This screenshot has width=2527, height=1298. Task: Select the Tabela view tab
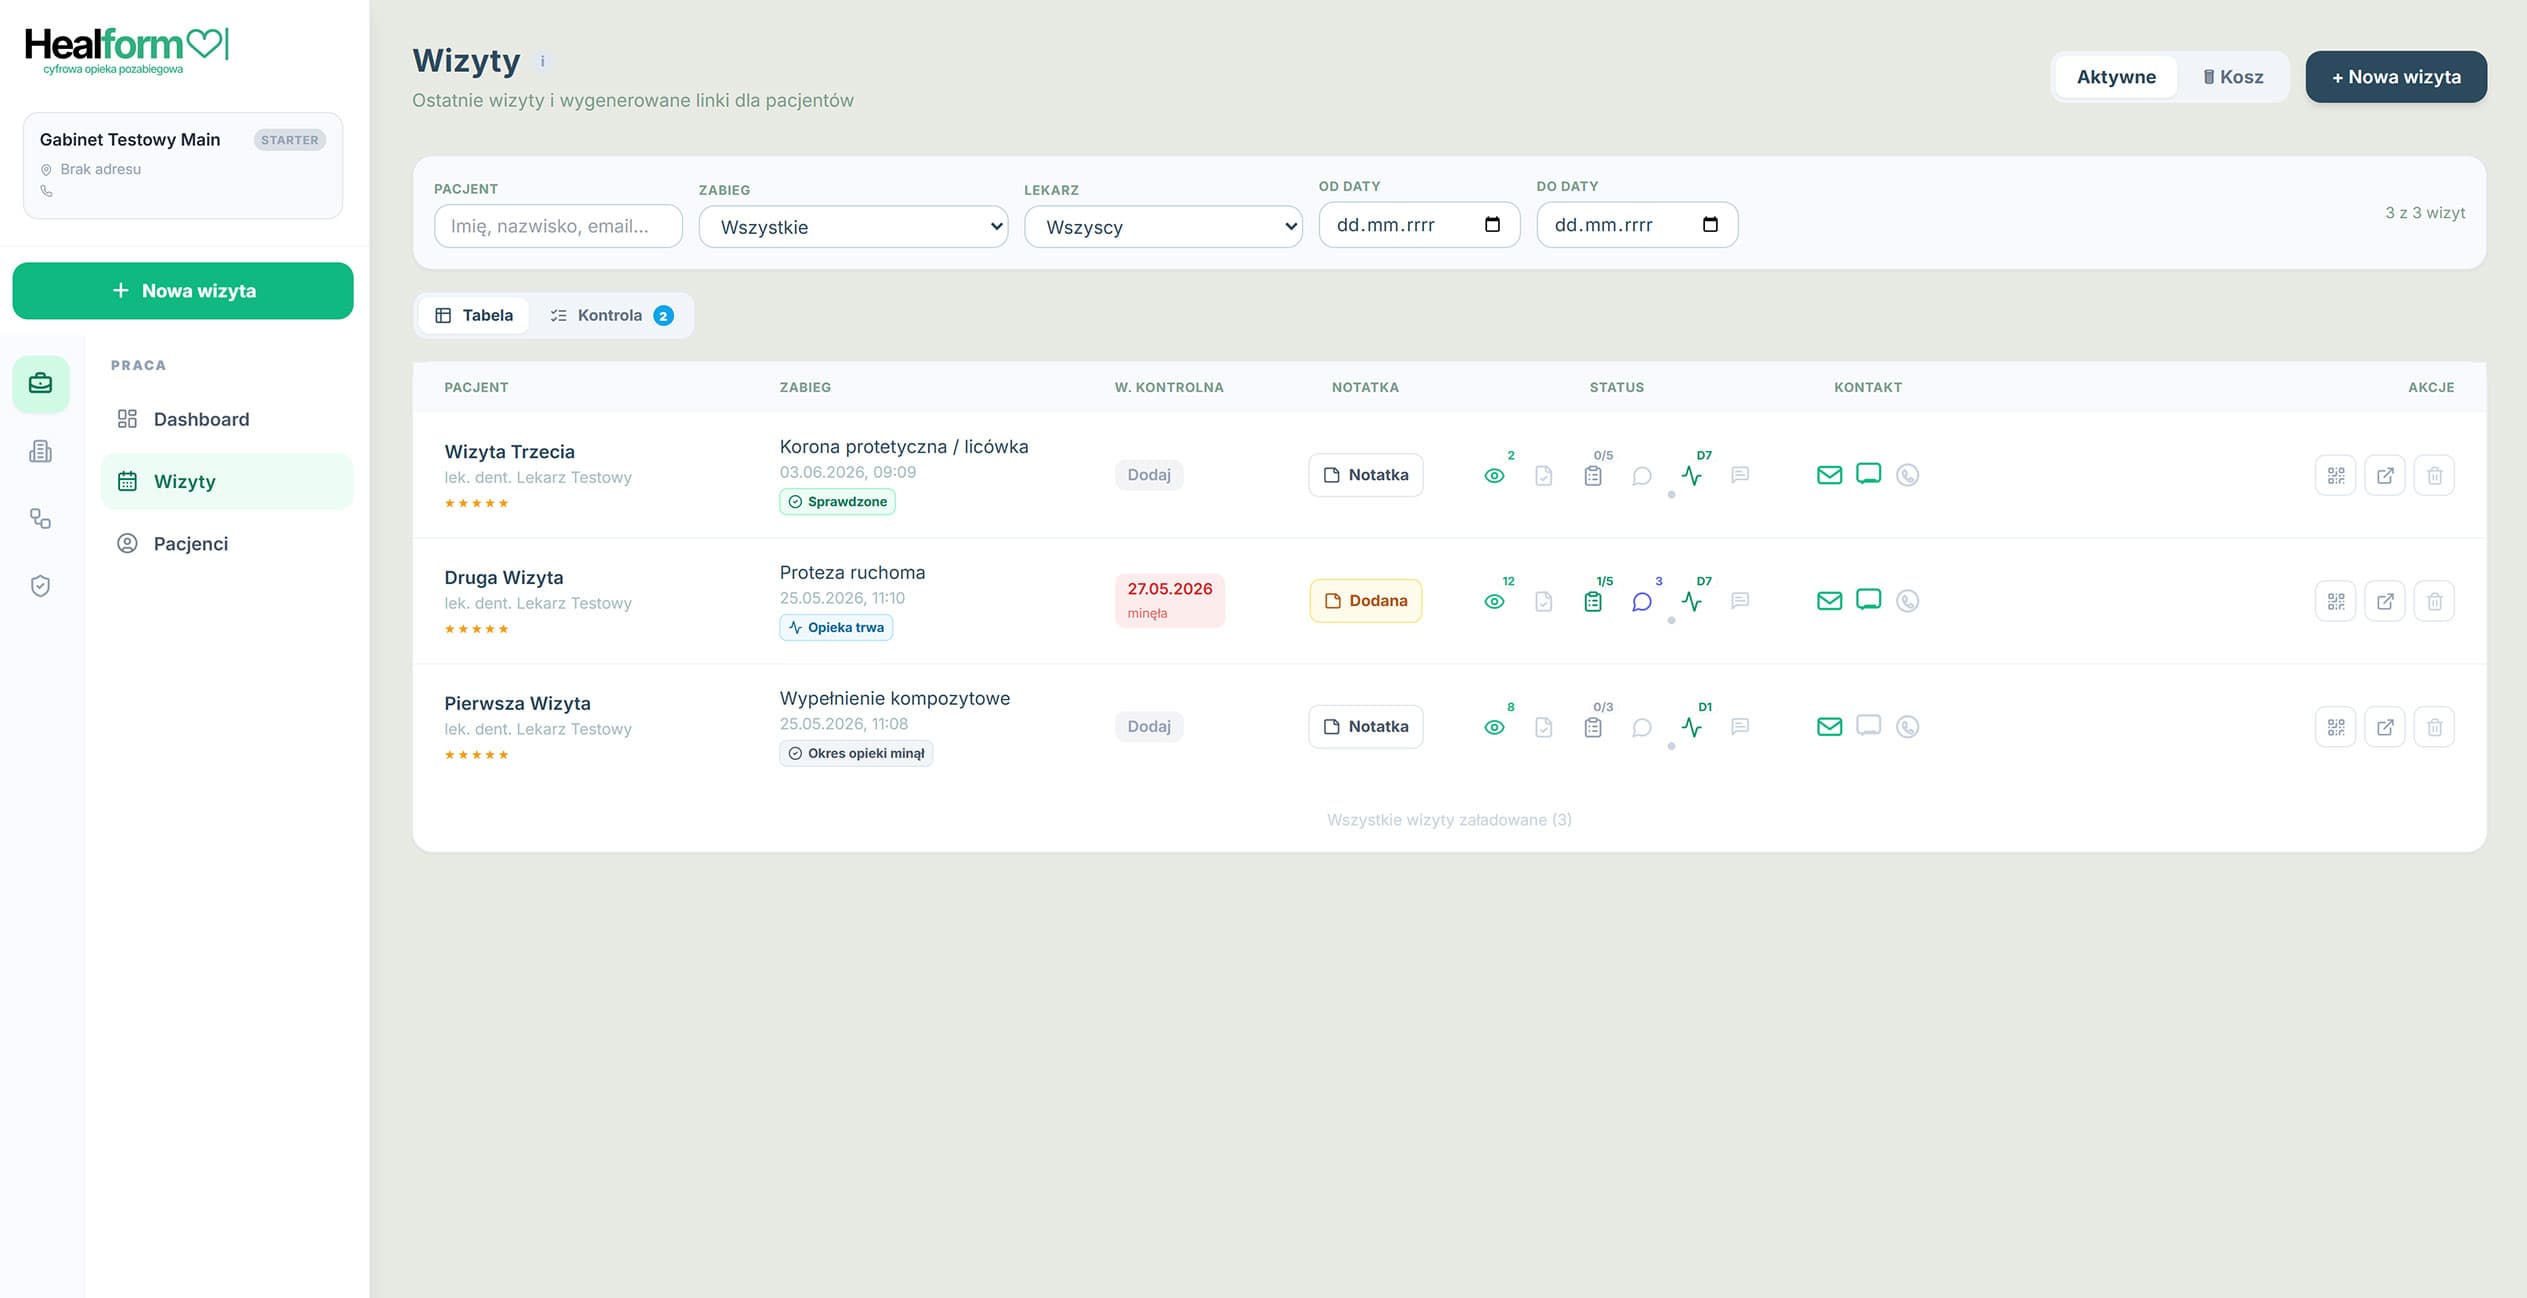point(474,315)
